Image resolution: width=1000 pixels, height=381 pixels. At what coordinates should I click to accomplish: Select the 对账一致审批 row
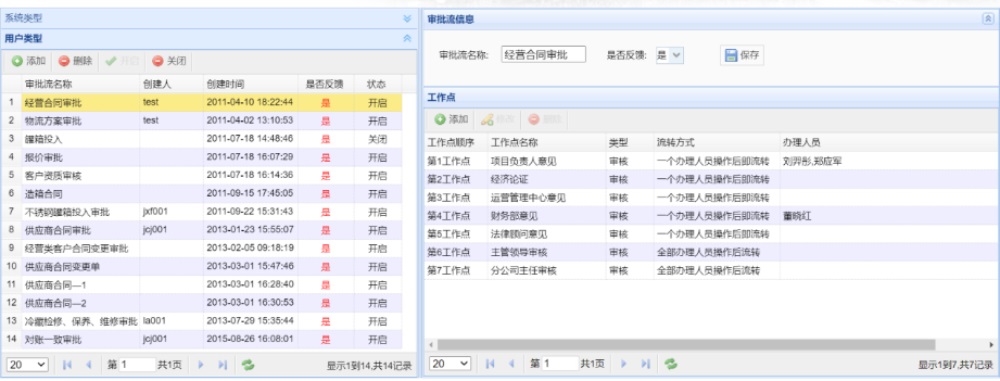[x=202, y=340]
